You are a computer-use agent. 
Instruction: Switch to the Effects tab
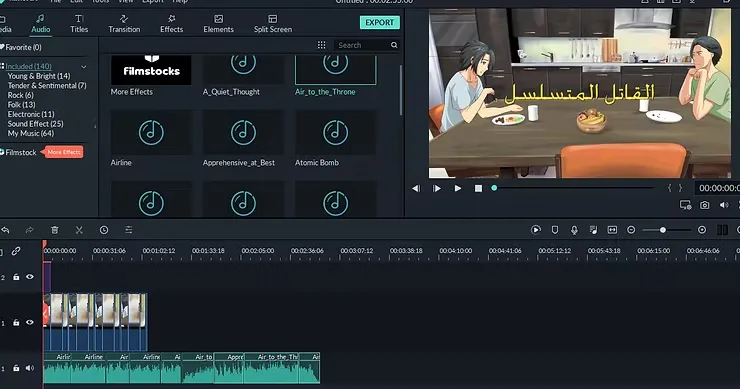(171, 24)
